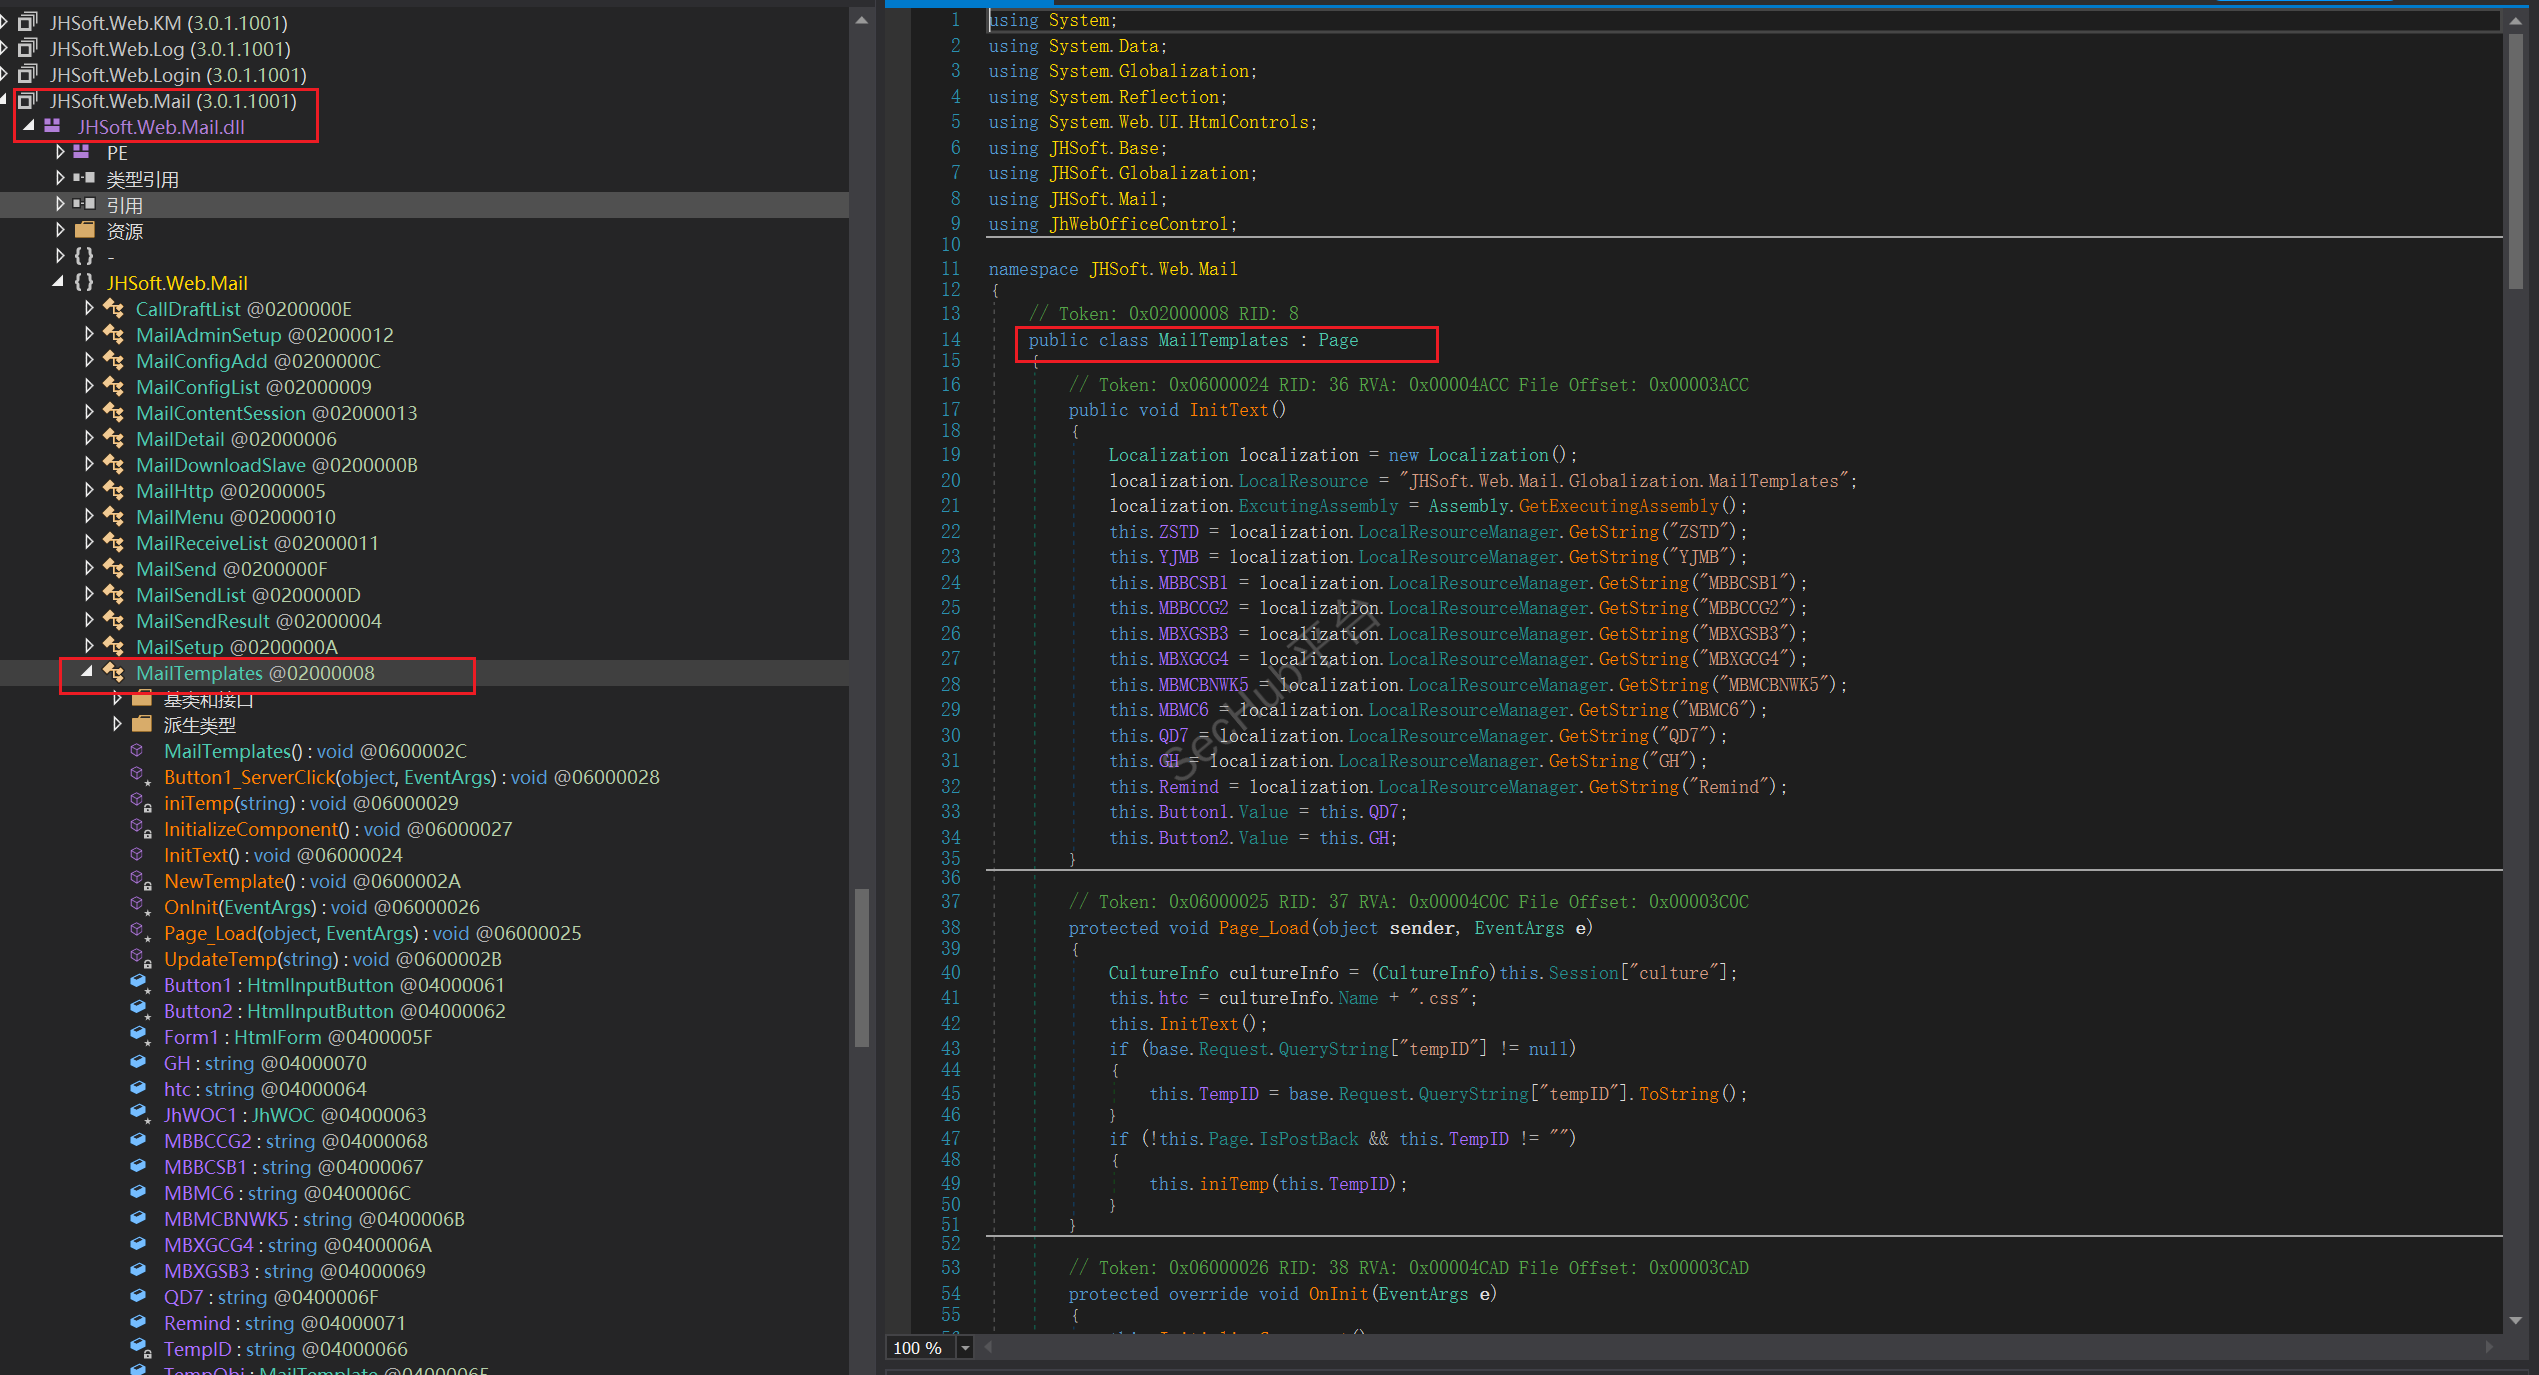Click the MailAdminSetup class icon
Viewport: 2539px width, 1375px height.
point(114,335)
